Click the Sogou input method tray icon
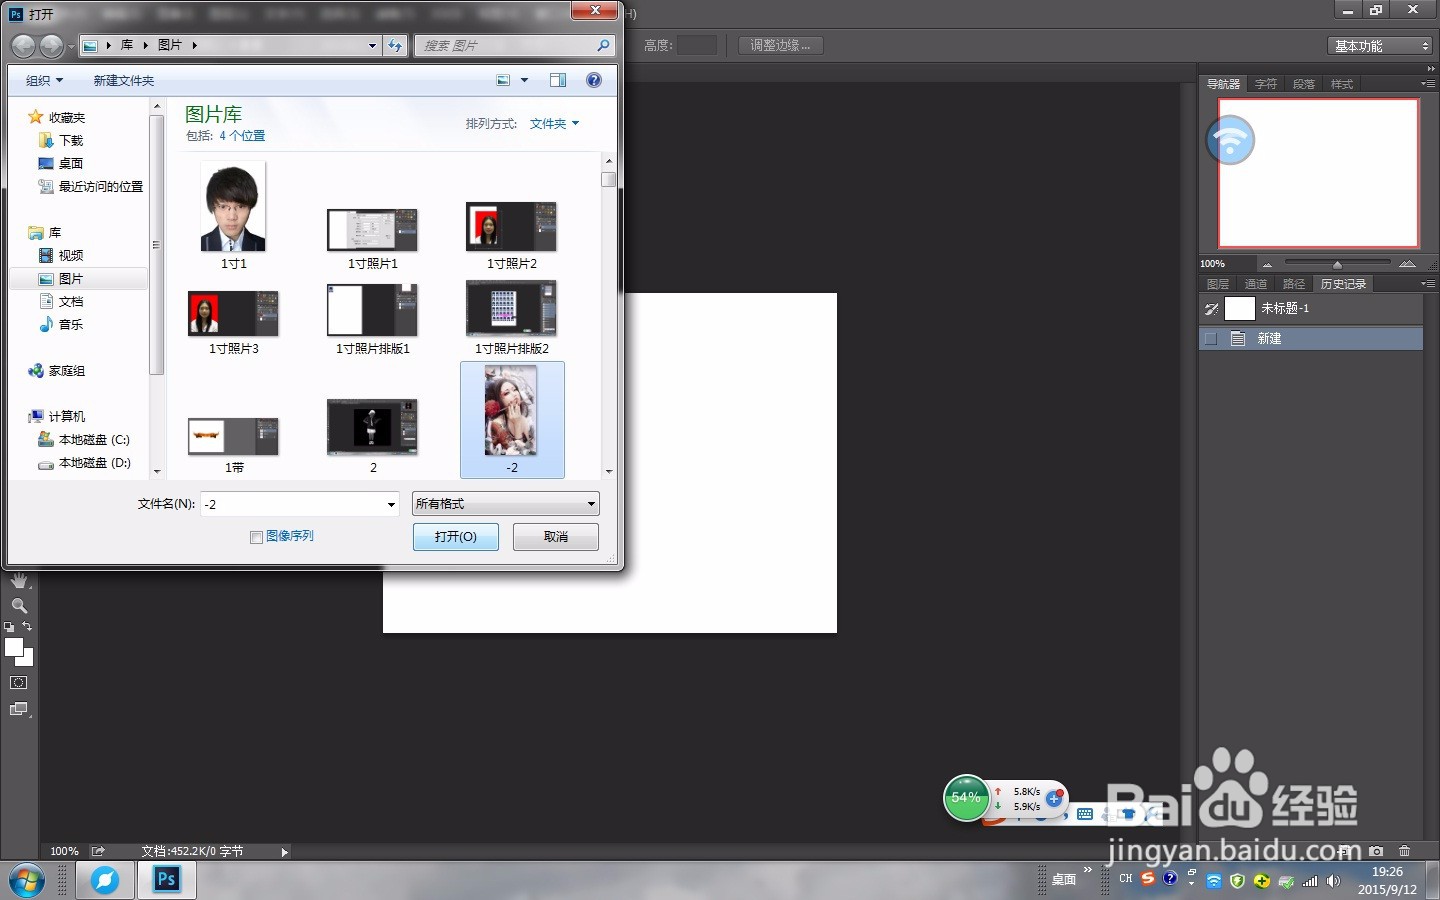The width and height of the screenshot is (1440, 900). click(x=1147, y=879)
